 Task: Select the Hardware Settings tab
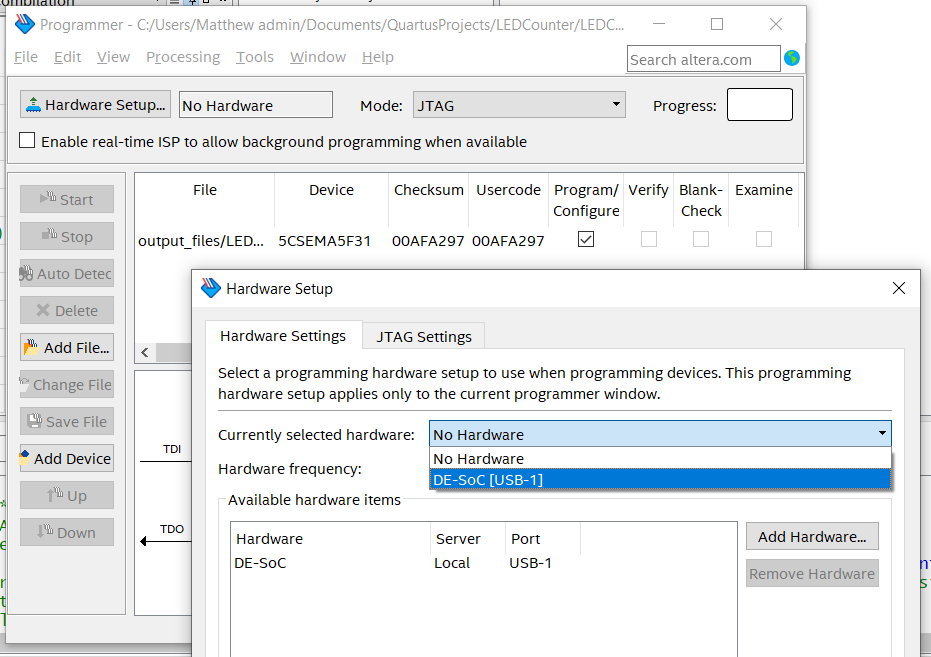(283, 335)
